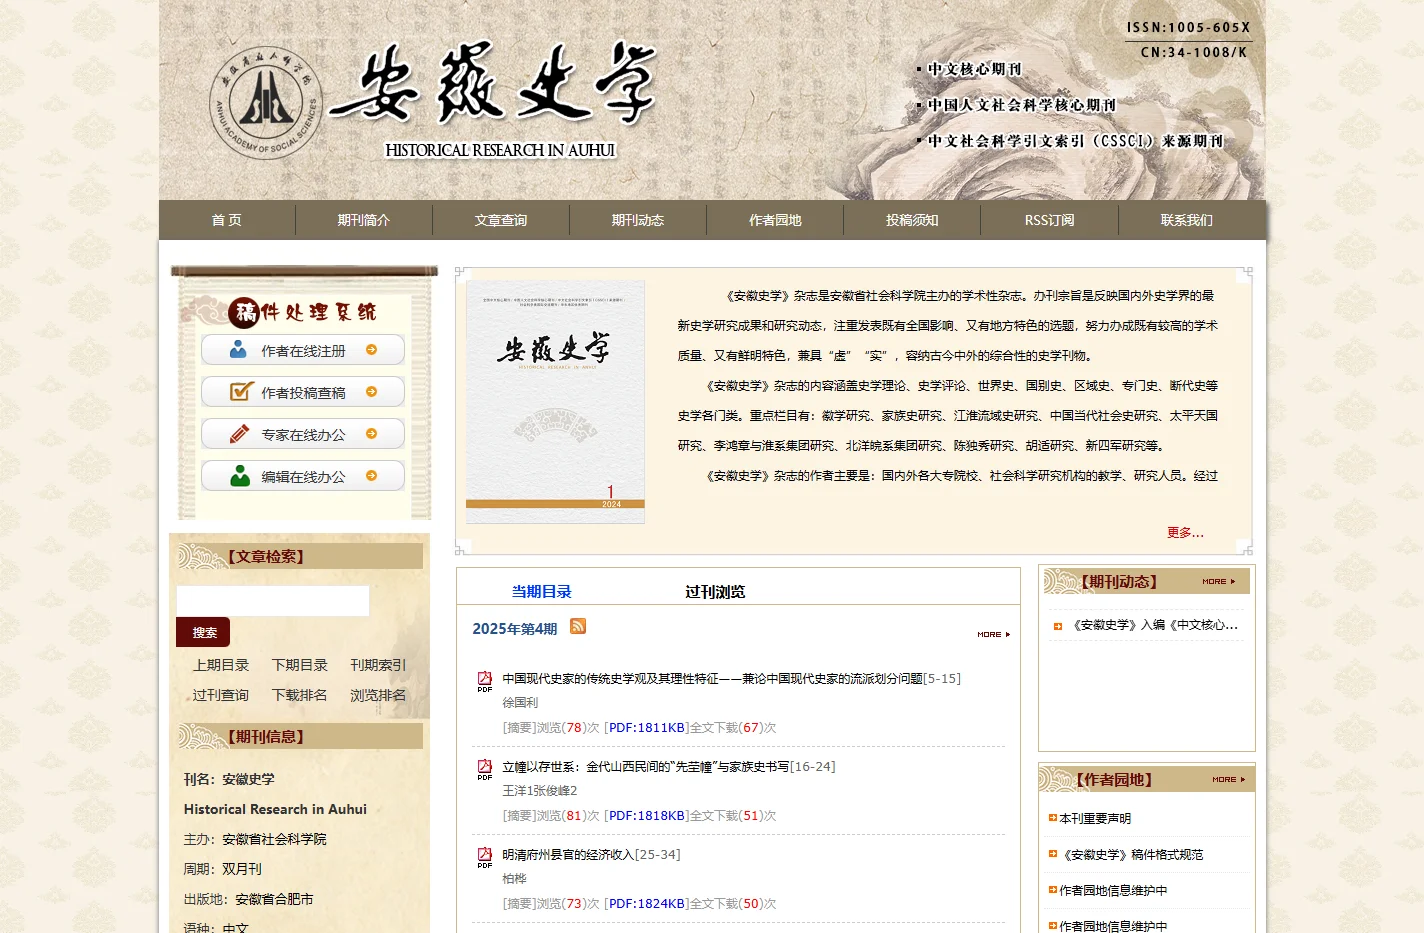
Task: Click the orange arrow on 专家在线办公 button
Action: [371, 434]
